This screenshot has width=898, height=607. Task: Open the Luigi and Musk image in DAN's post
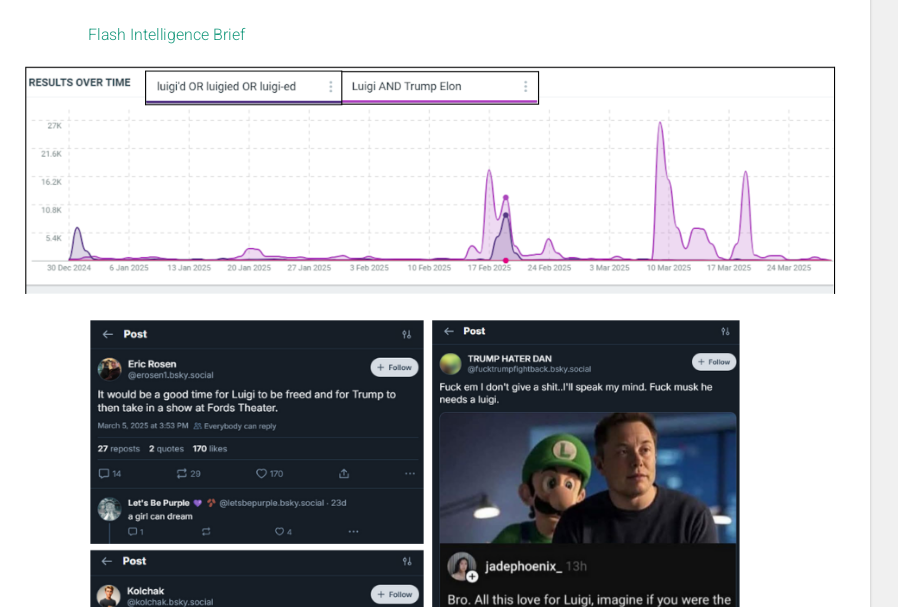588,478
